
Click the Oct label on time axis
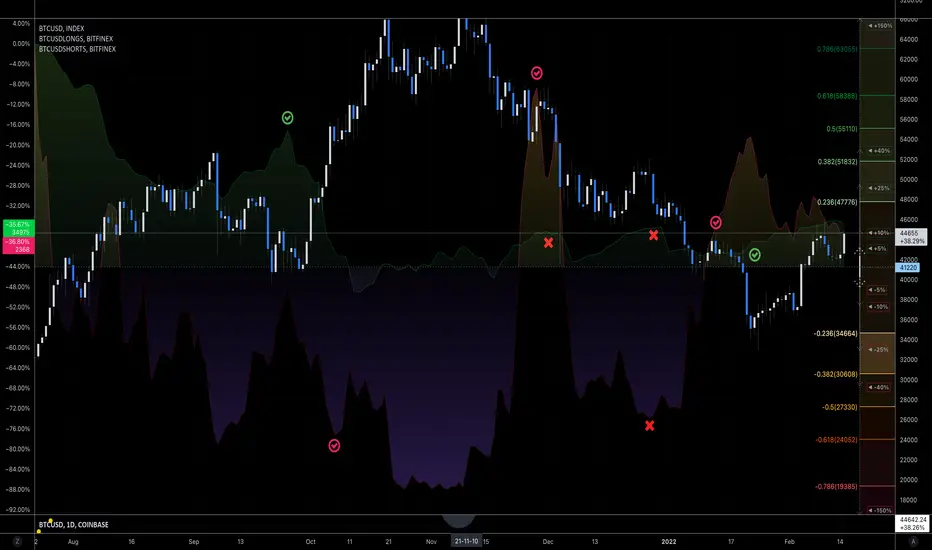310,542
